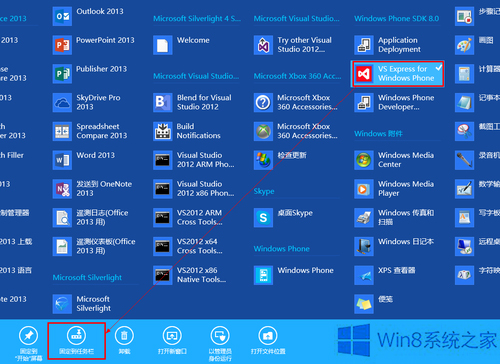This screenshot has height=364, width=500.
Task: Launch Windows Media Player
Action: pyautogui.click(x=395, y=189)
